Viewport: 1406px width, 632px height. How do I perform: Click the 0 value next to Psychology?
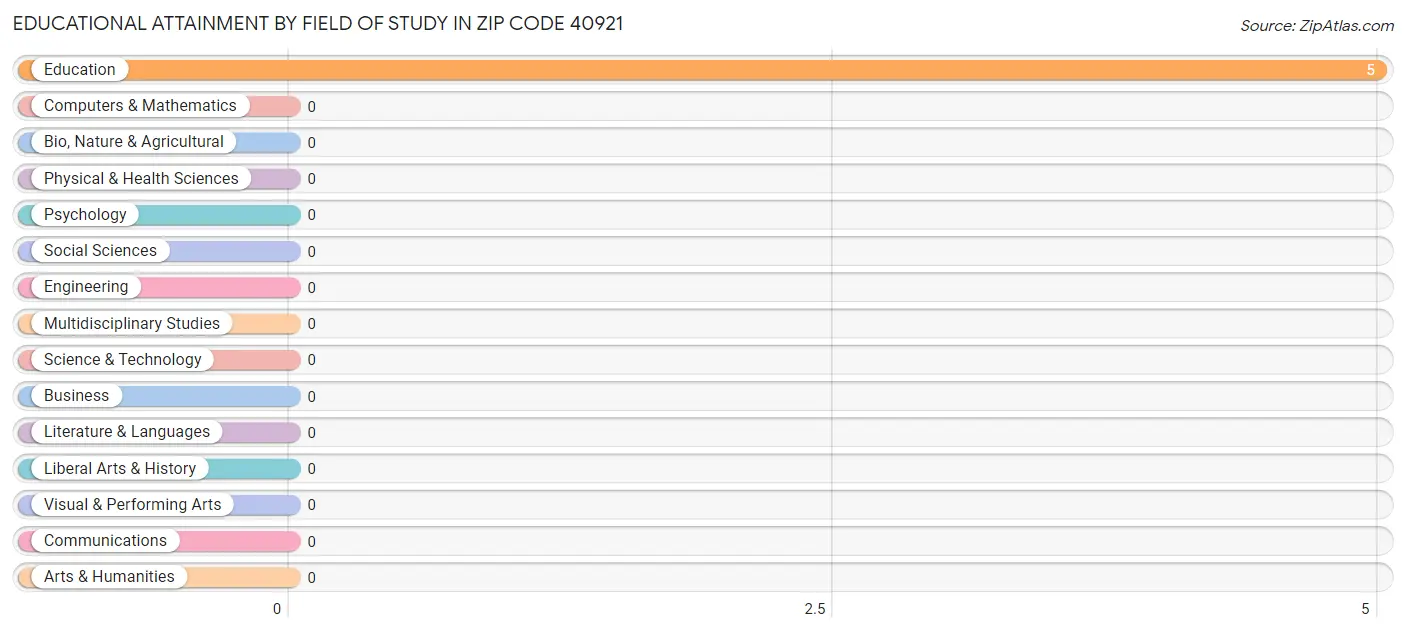[312, 215]
